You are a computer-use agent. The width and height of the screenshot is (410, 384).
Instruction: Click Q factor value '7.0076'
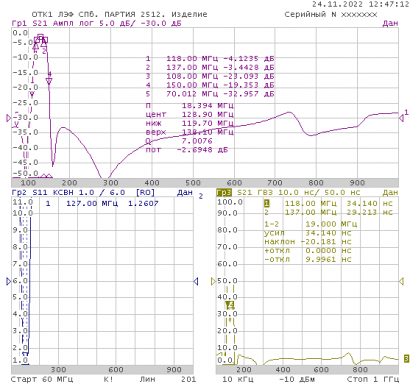pos(197,141)
